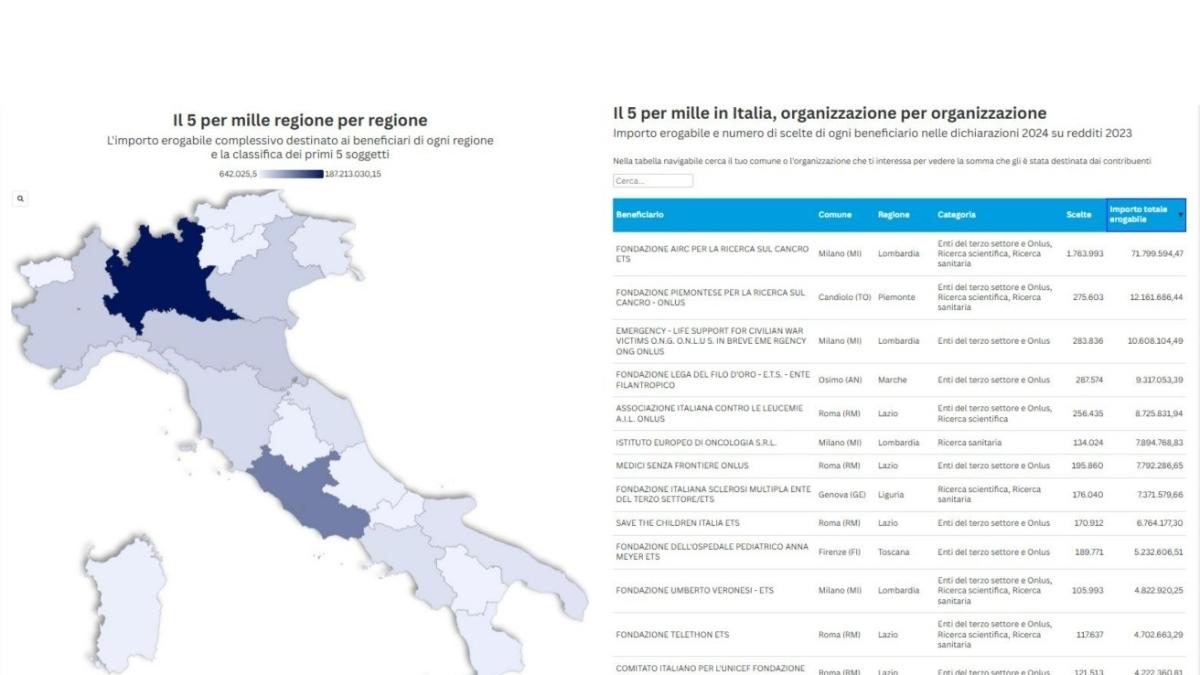Click the map color legend gradient bar
This screenshot has width=1200, height=675.
tap(292, 174)
